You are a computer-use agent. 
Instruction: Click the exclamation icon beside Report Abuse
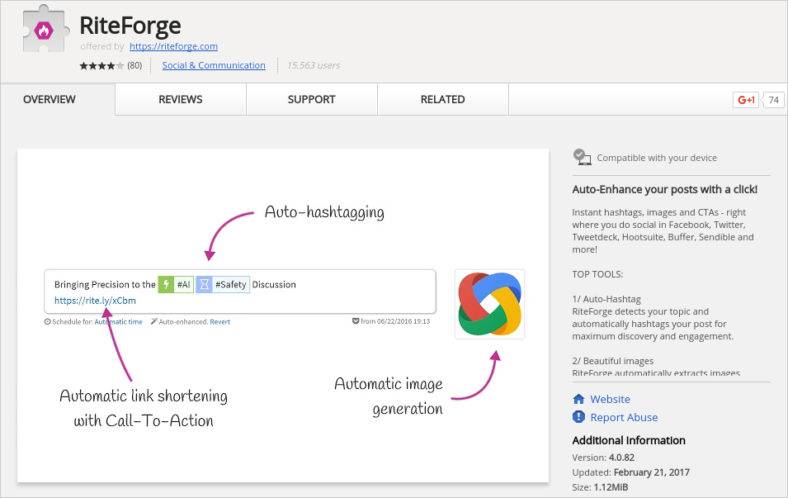tap(578, 417)
